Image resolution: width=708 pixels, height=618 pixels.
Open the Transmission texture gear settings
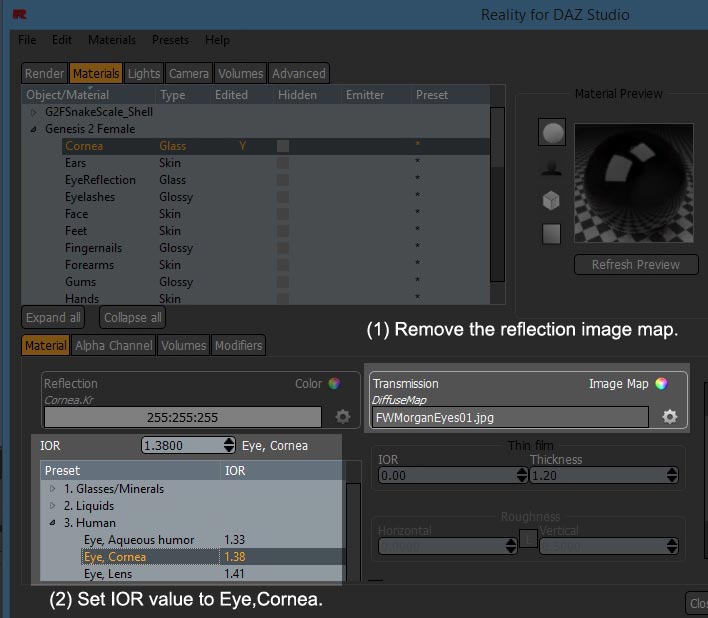click(670, 416)
